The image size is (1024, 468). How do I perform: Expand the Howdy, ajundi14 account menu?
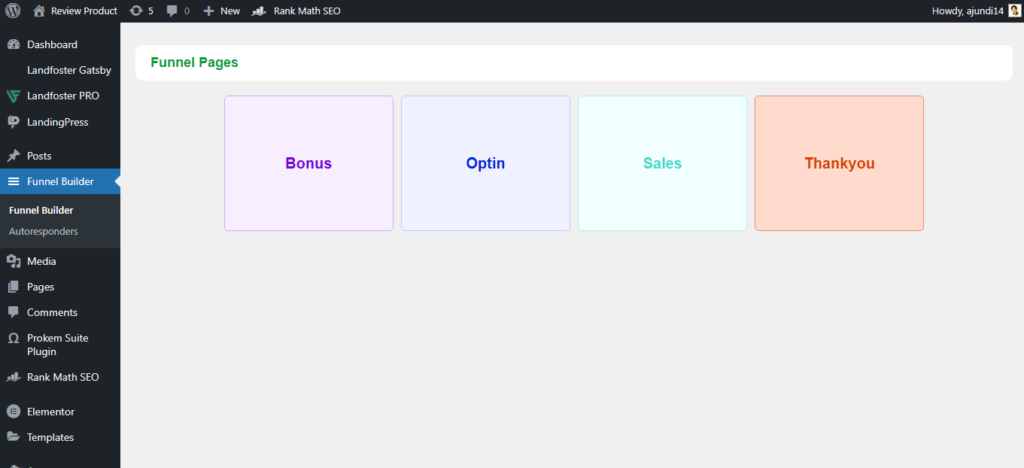pos(965,11)
